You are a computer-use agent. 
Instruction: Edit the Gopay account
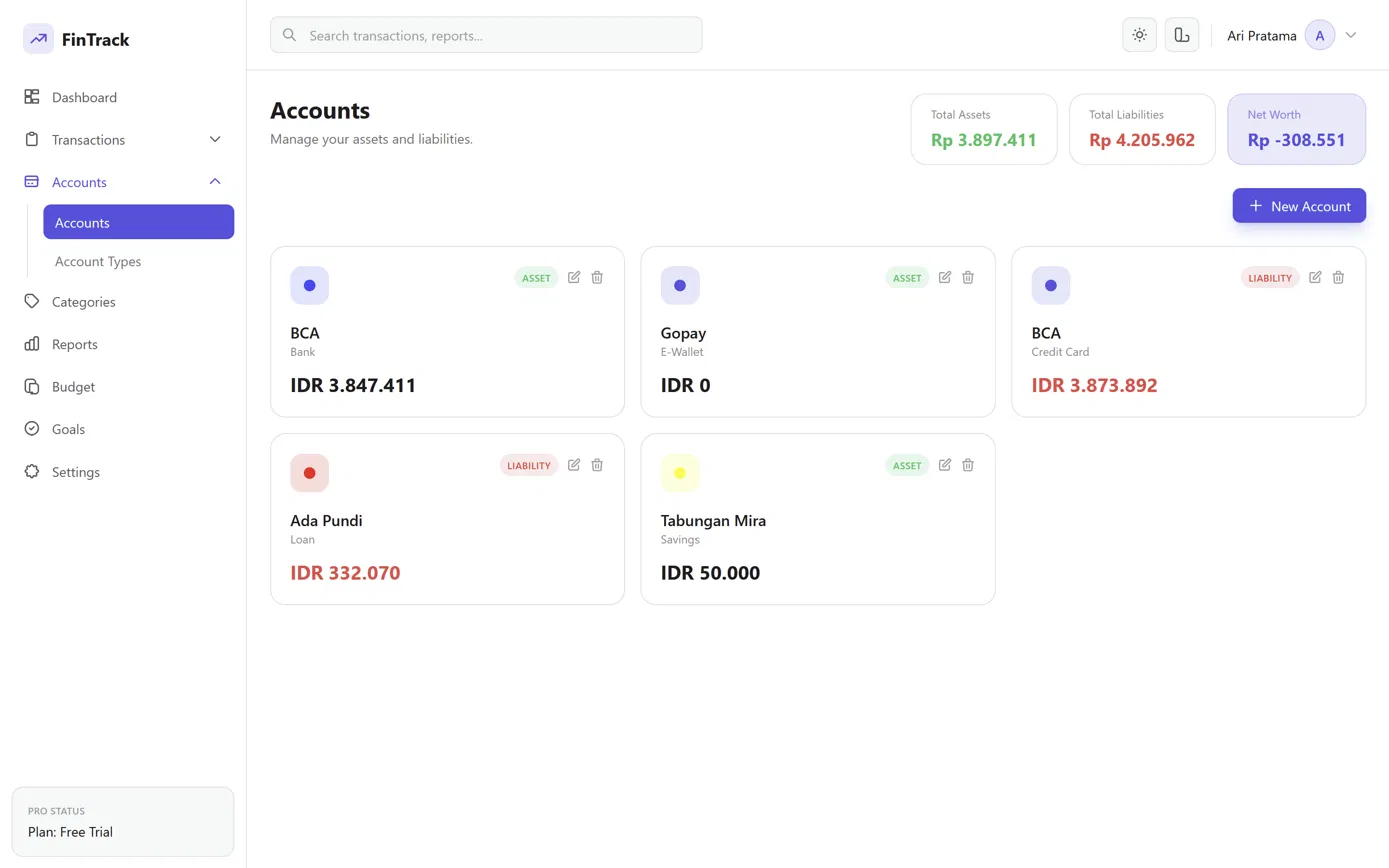tap(945, 277)
